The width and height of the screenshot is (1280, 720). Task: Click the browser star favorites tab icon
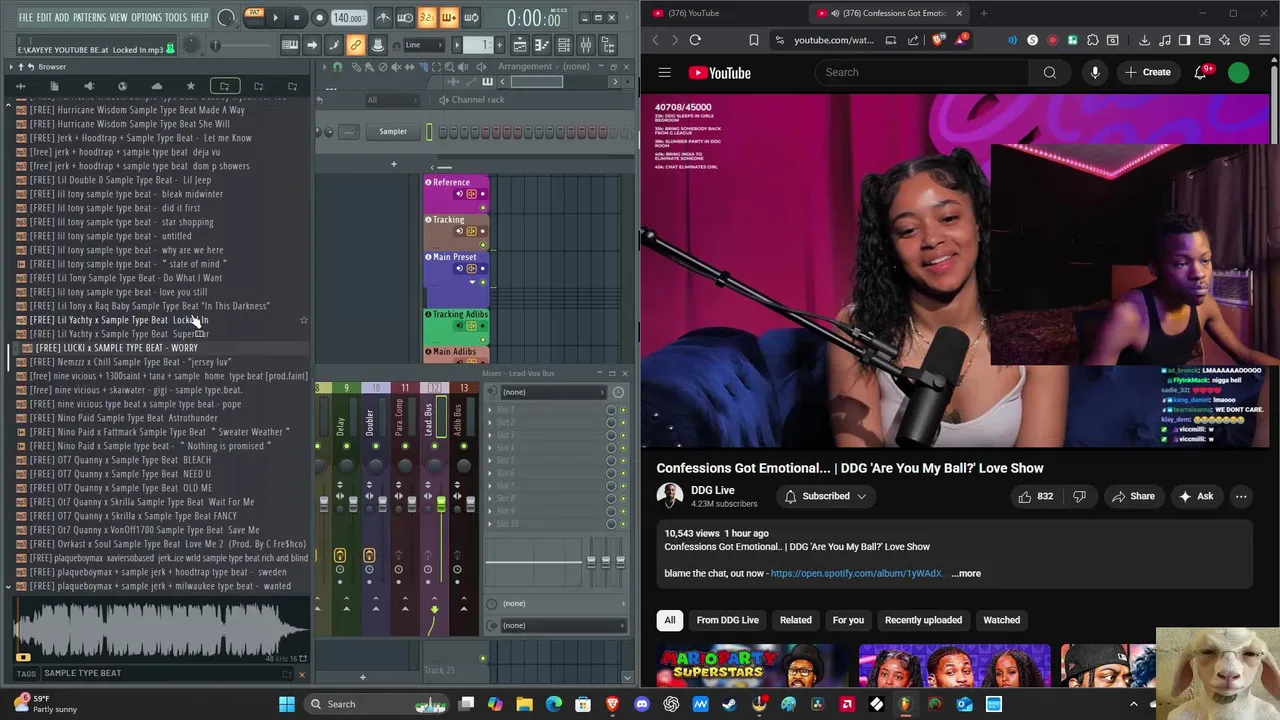(190, 86)
